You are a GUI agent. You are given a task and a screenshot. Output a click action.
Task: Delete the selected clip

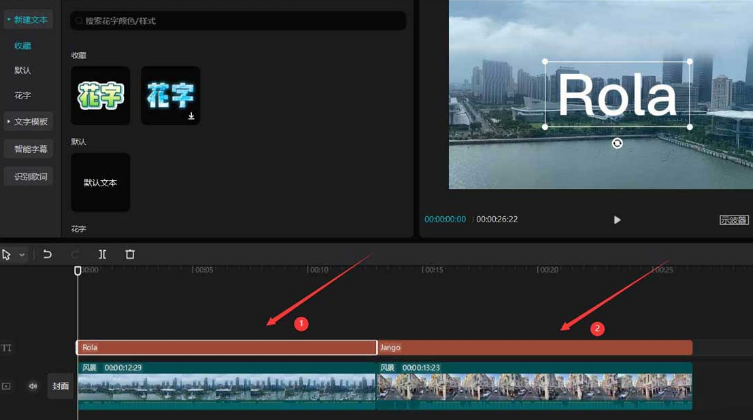pos(130,254)
